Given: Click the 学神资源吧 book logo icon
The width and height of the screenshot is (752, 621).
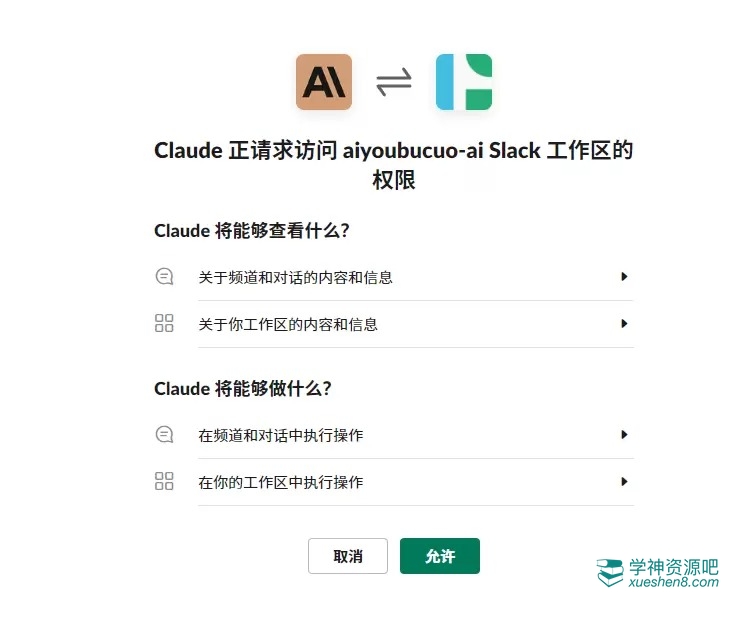Looking at the screenshot, I should (610, 573).
